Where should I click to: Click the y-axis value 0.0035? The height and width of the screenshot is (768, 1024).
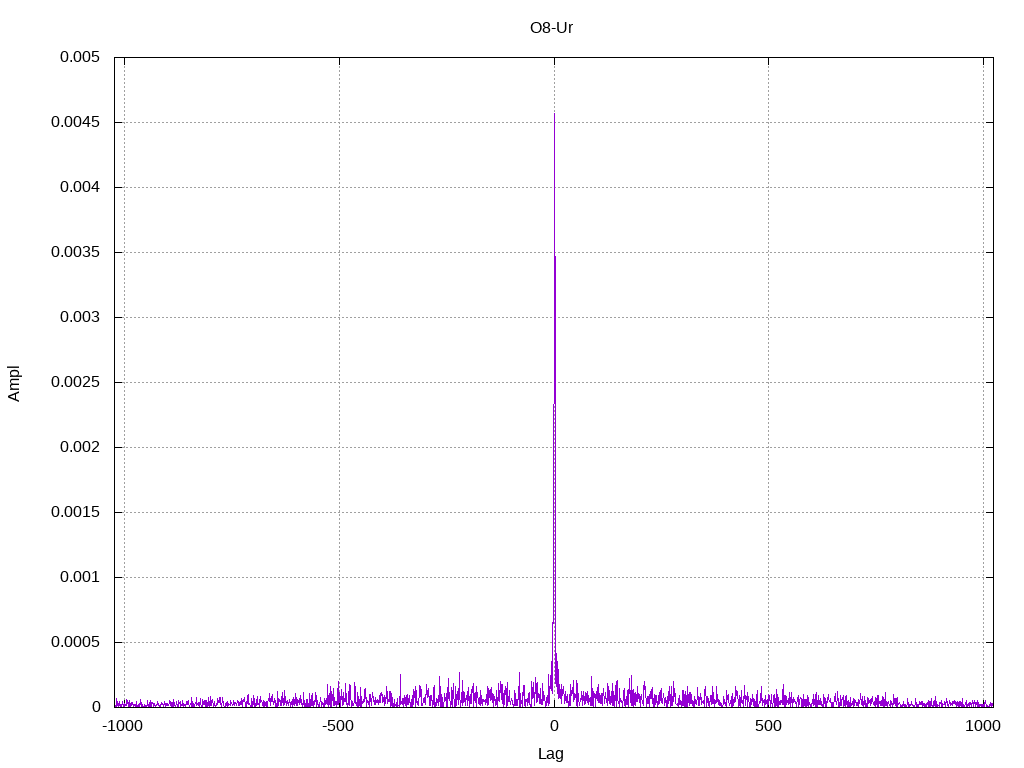point(75,252)
